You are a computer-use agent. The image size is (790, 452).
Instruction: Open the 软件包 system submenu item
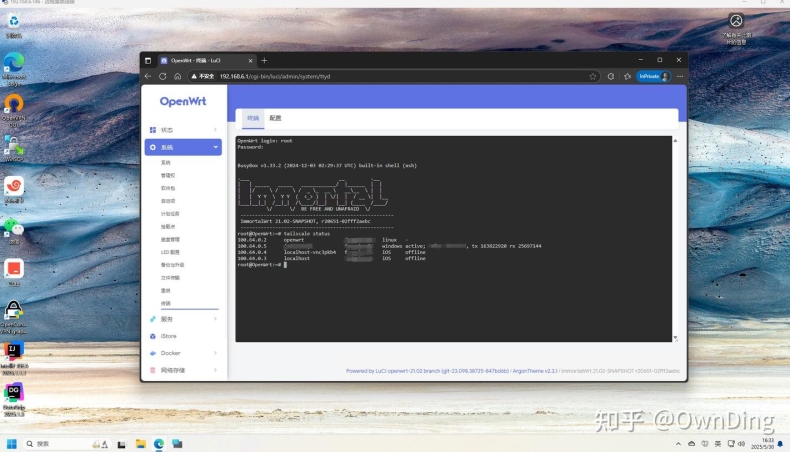(x=168, y=188)
